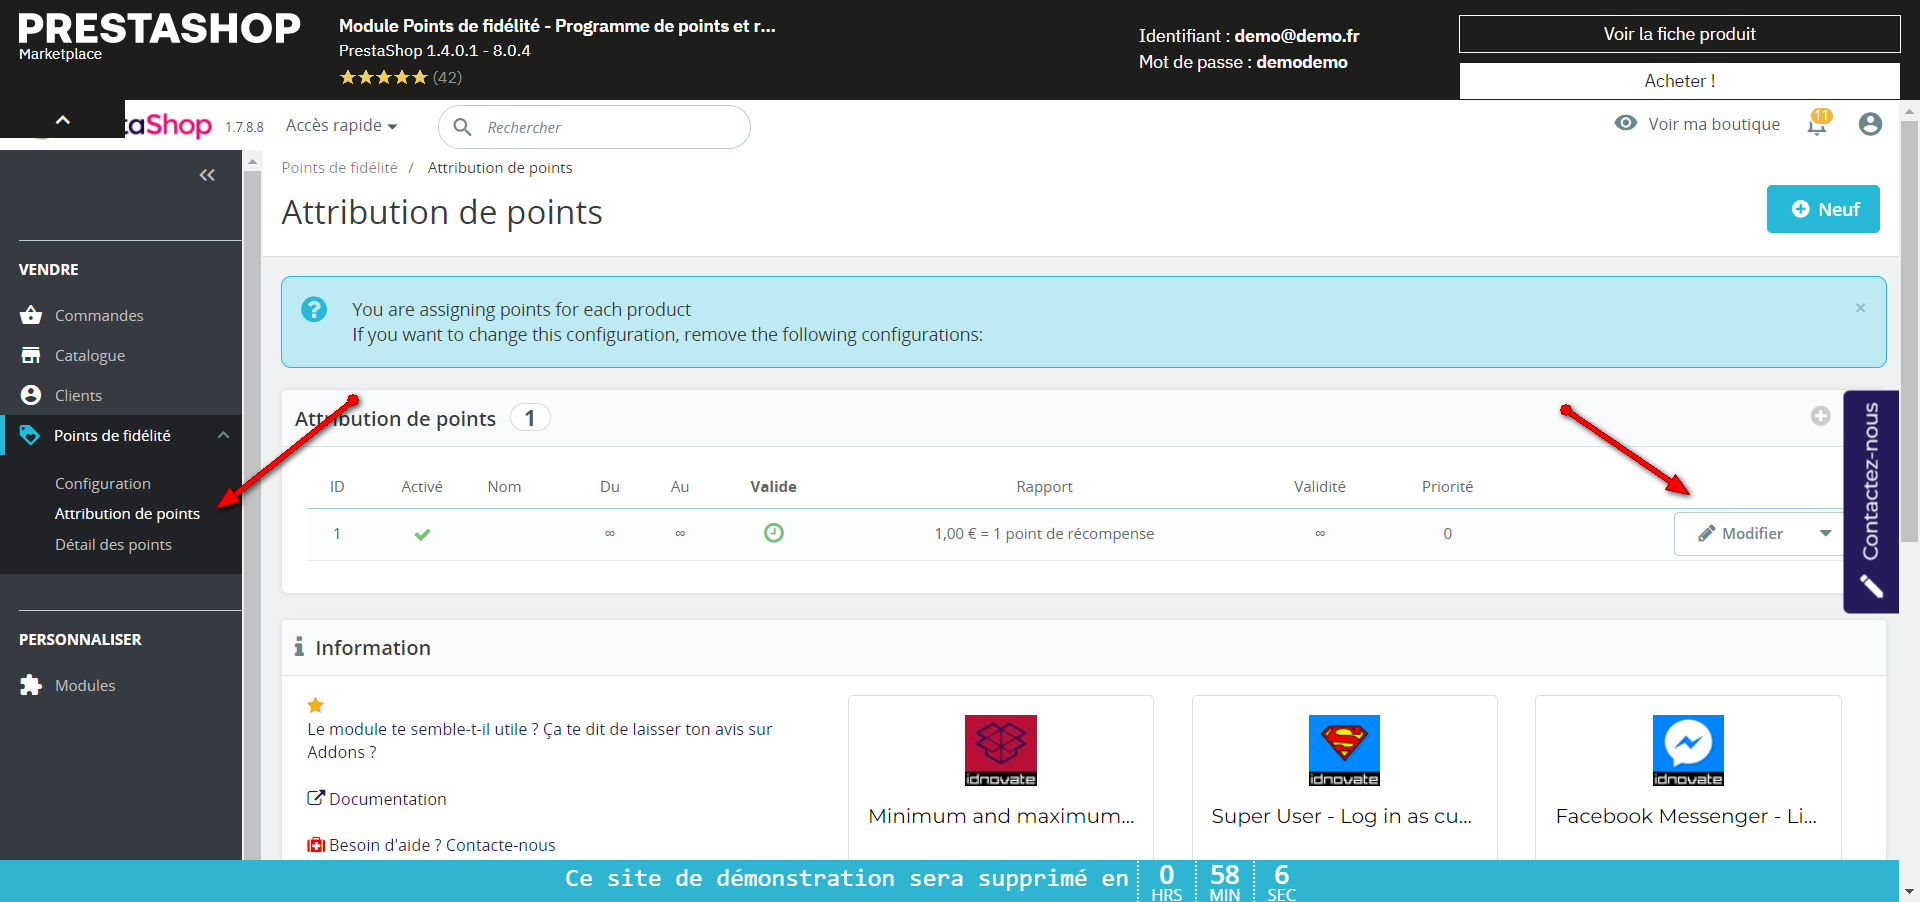Image resolution: width=1920 pixels, height=902 pixels.
Task: Click the Points de fidélité tag icon
Action: [30, 435]
